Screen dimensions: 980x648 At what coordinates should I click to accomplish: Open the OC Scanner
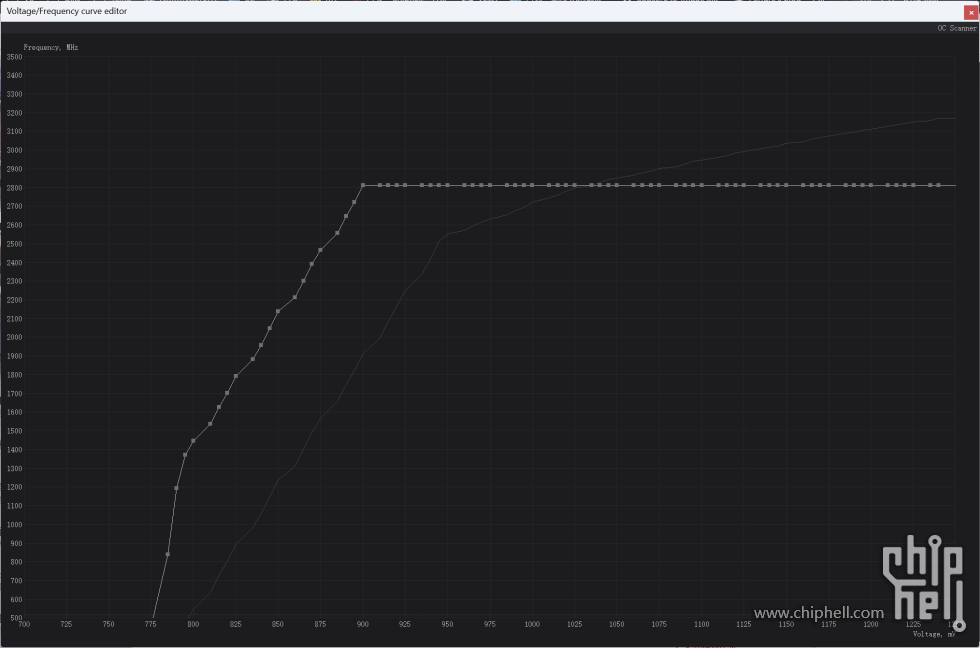click(956, 28)
